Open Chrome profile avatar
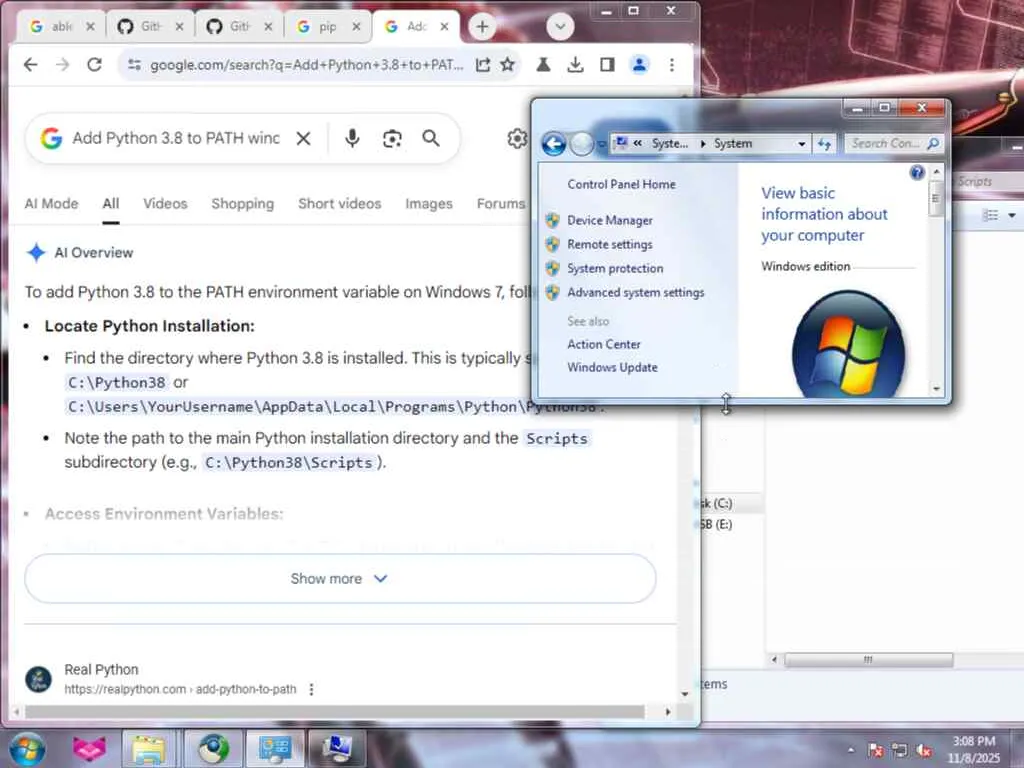 tap(639, 65)
